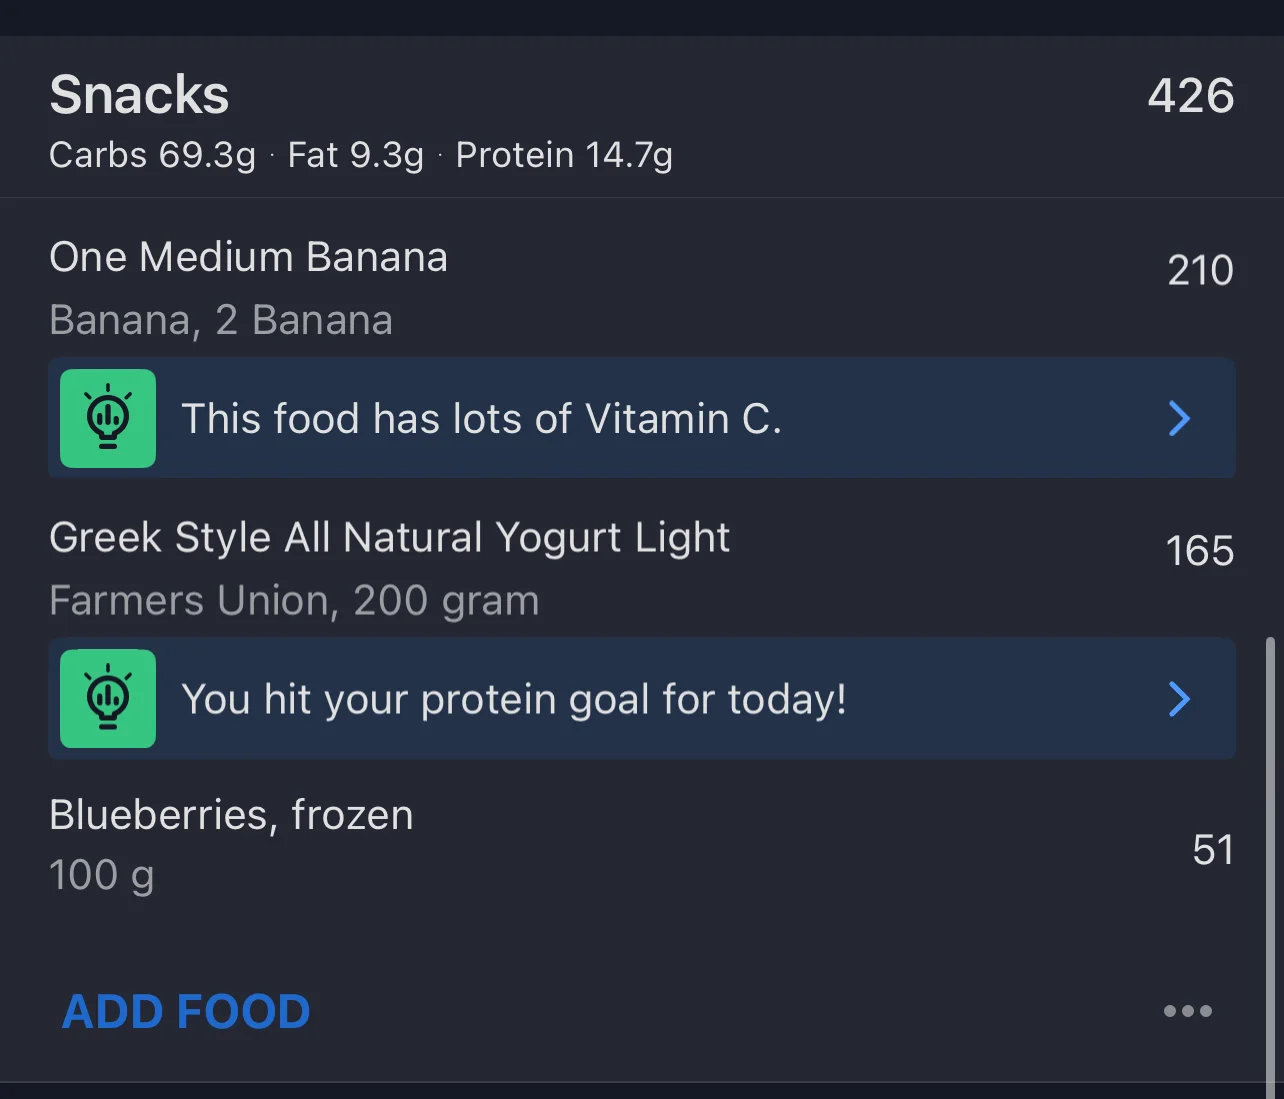
Task: Open the One Medium Banana entry
Action: point(248,257)
